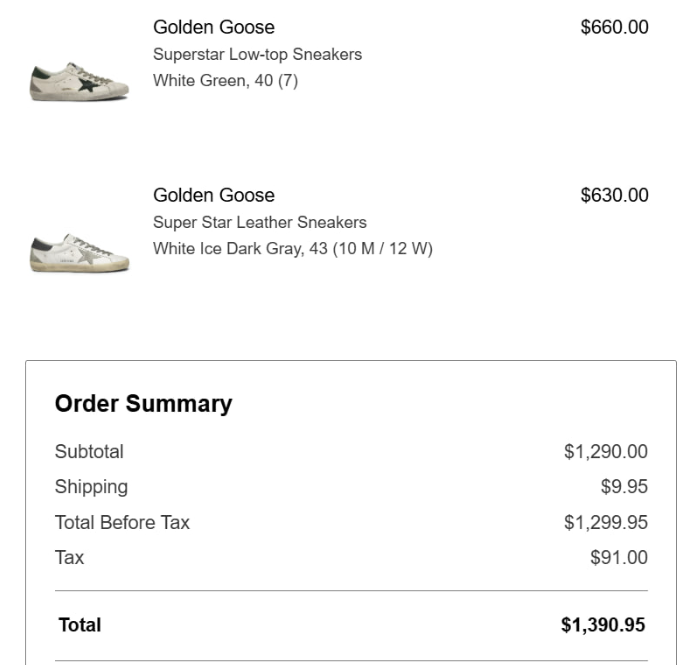Select the Subtotal label
This screenshot has height=665, width=690.
coord(89,452)
